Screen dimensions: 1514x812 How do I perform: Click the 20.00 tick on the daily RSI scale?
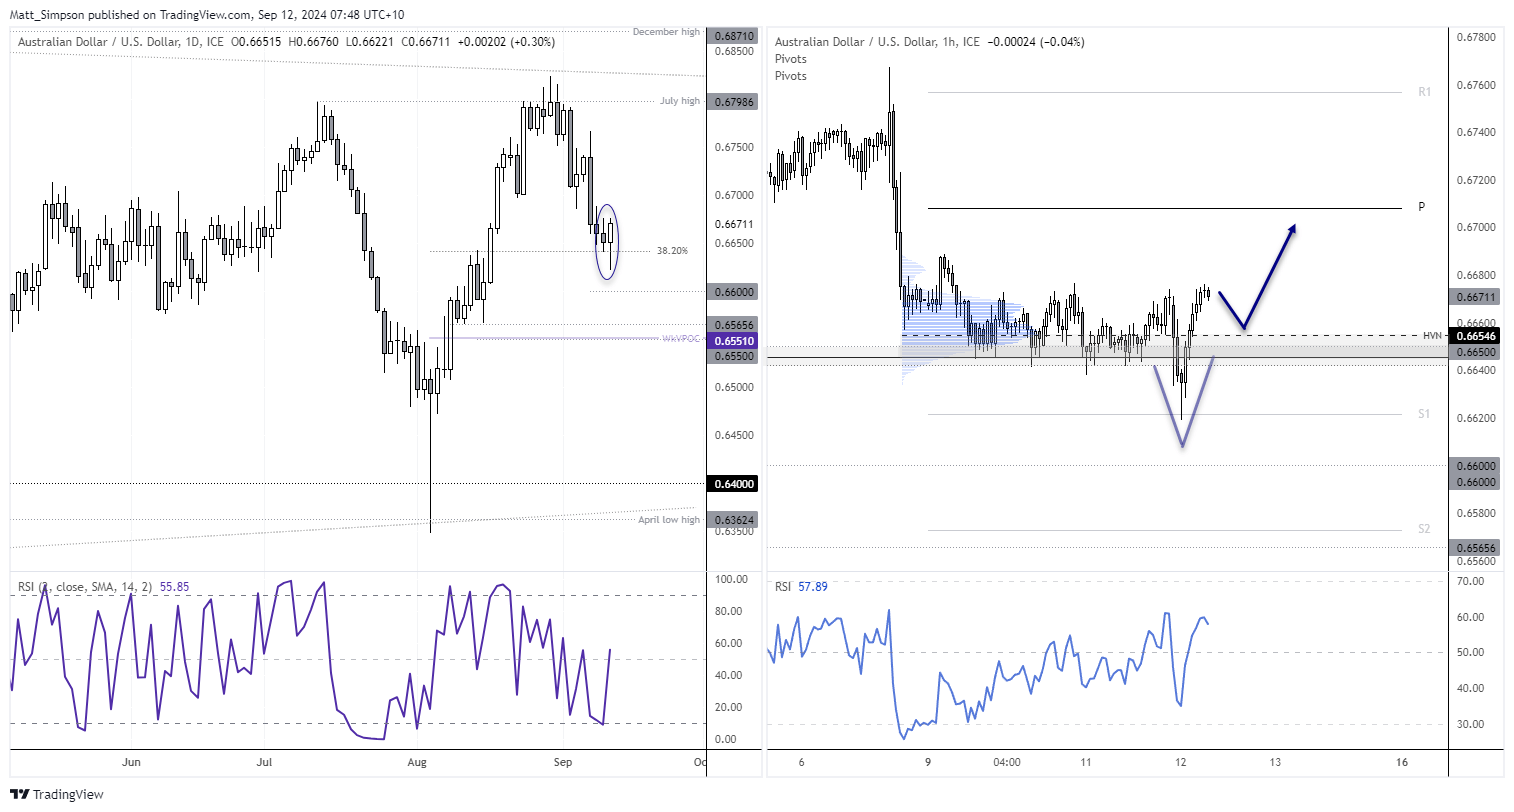click(x=729, y=707)
